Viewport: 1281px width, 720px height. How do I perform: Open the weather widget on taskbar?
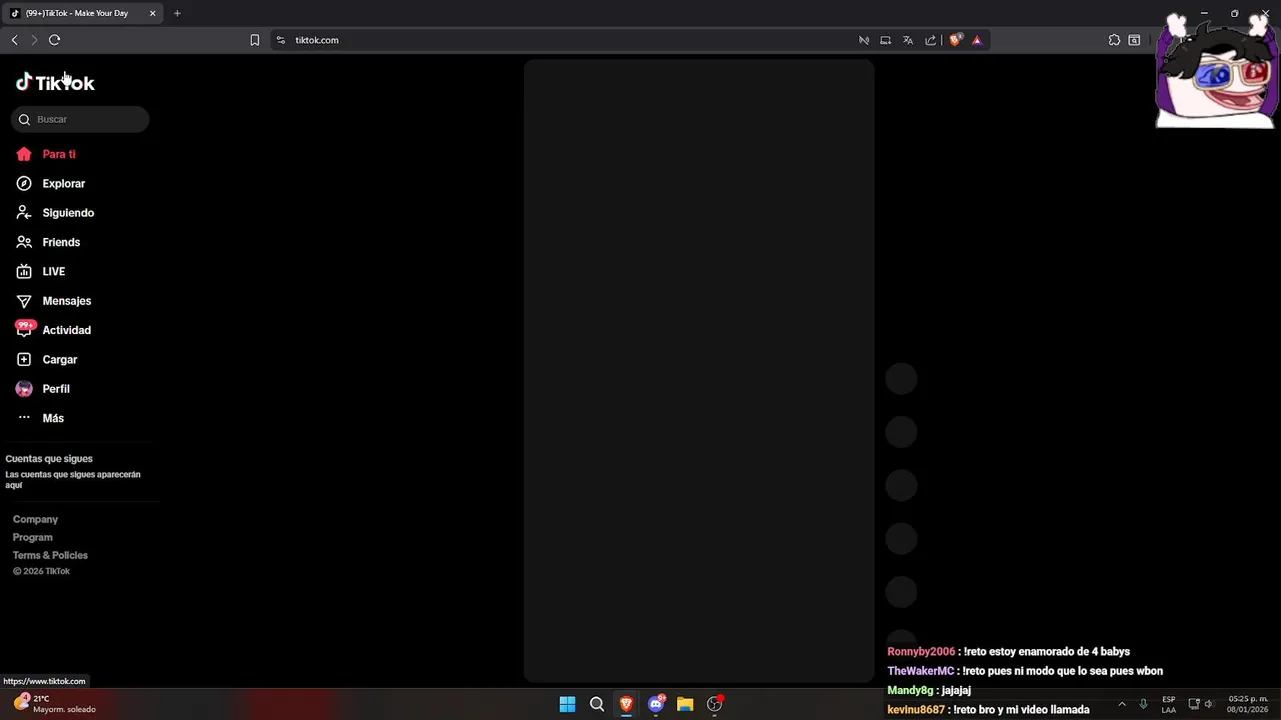tap(55, 704)
